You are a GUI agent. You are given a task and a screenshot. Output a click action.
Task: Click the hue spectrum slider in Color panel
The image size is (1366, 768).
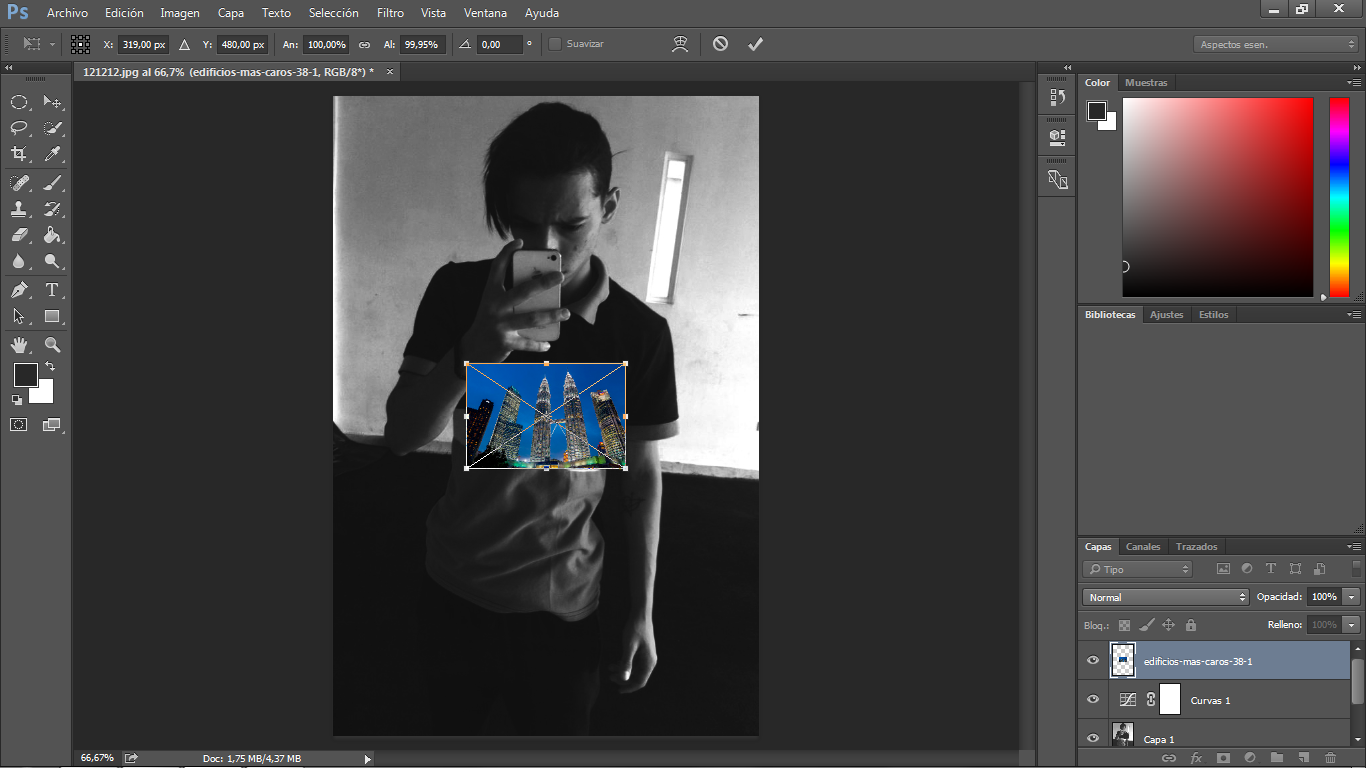[1339, 197]
